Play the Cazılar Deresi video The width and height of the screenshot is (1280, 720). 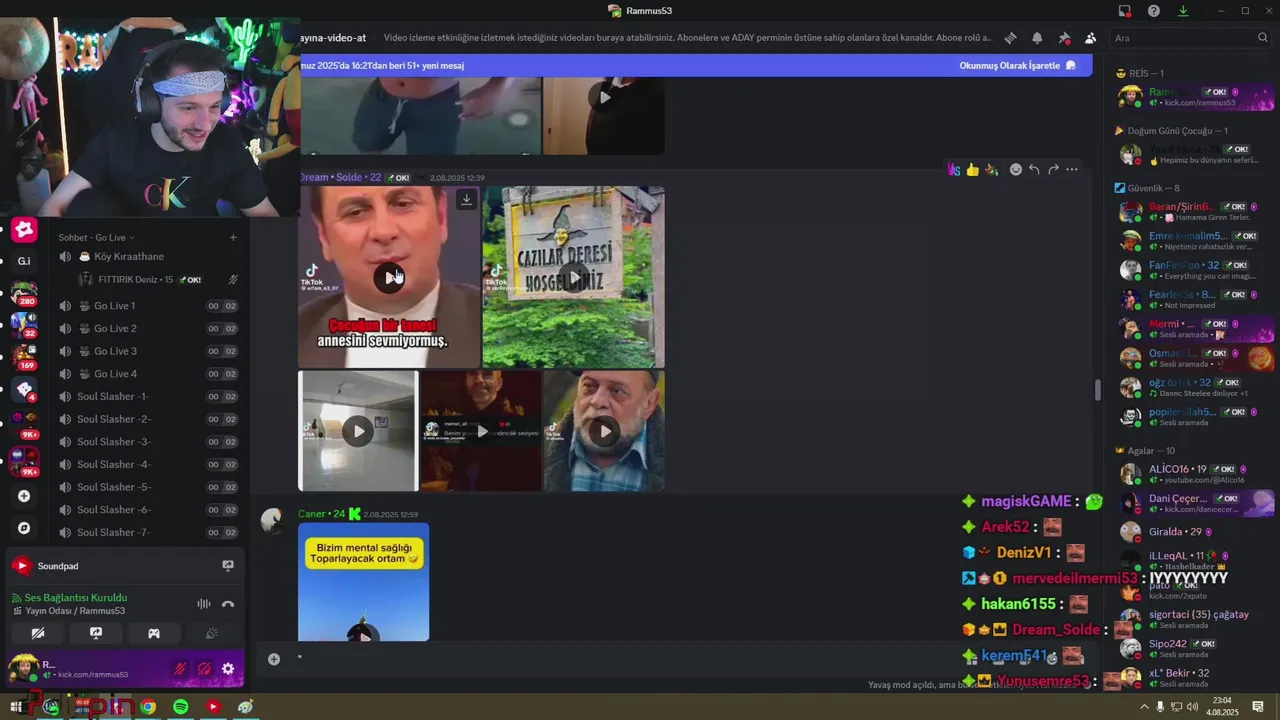(573, 277)
